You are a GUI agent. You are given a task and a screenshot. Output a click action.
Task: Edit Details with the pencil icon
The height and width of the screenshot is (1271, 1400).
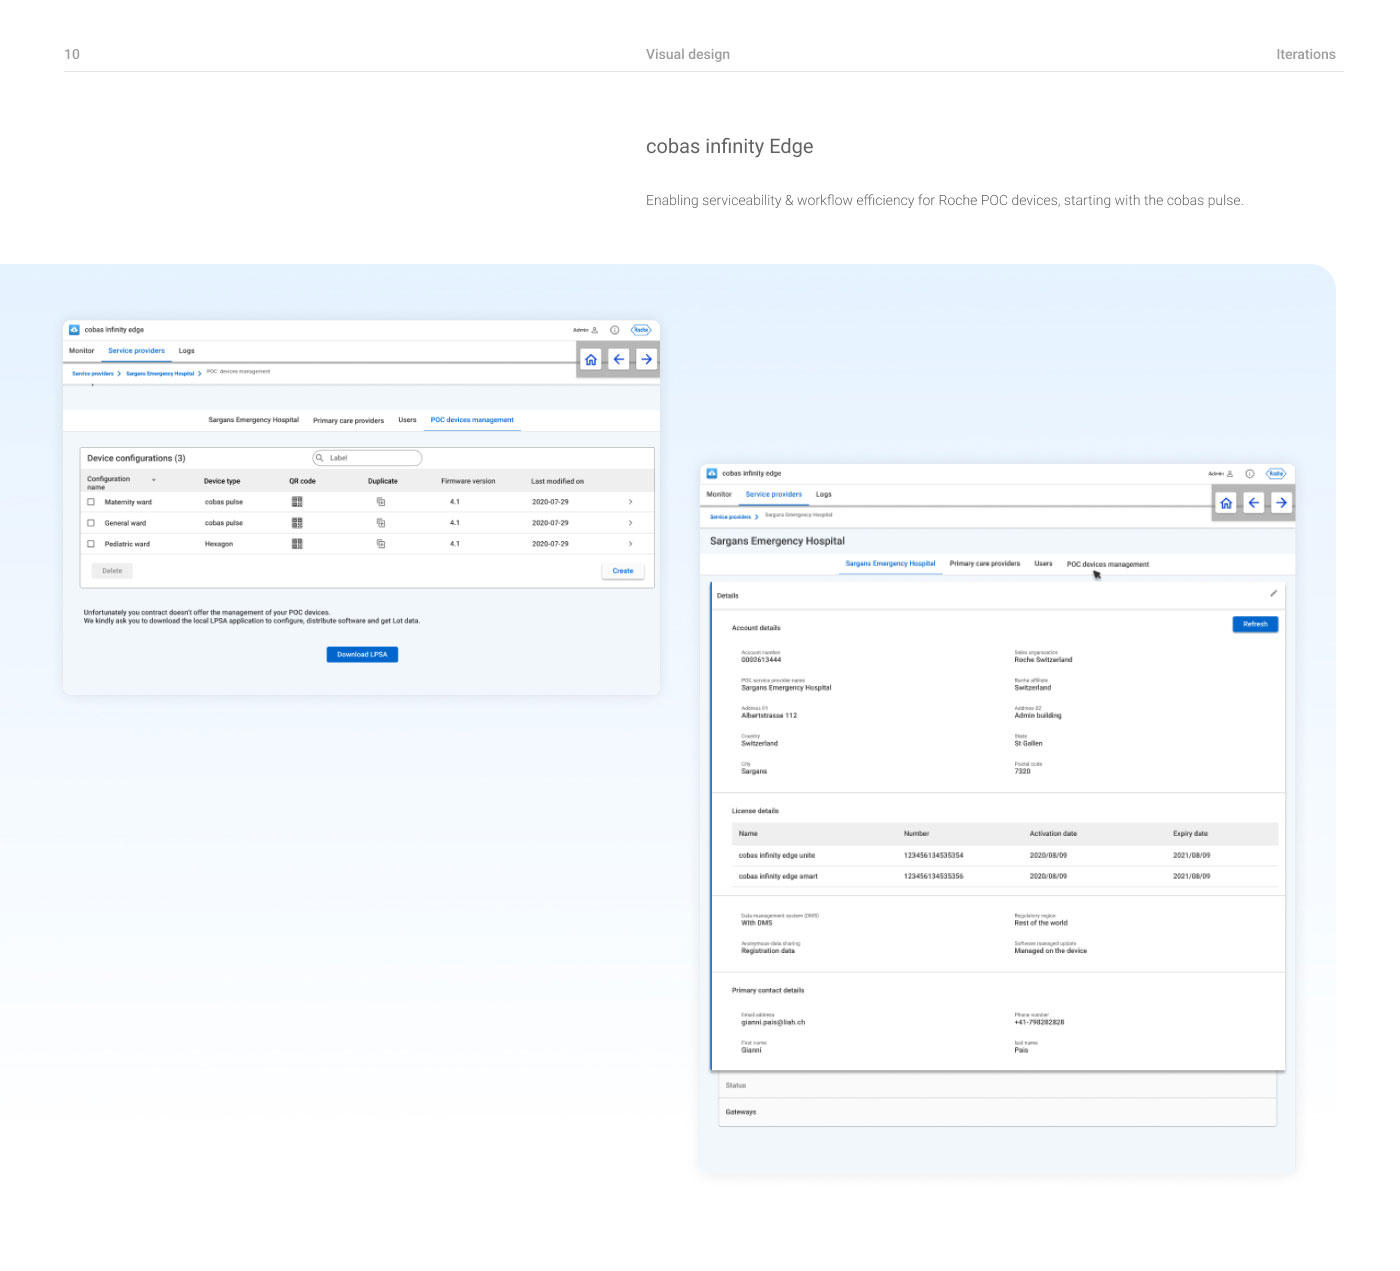click(1274, 594)
